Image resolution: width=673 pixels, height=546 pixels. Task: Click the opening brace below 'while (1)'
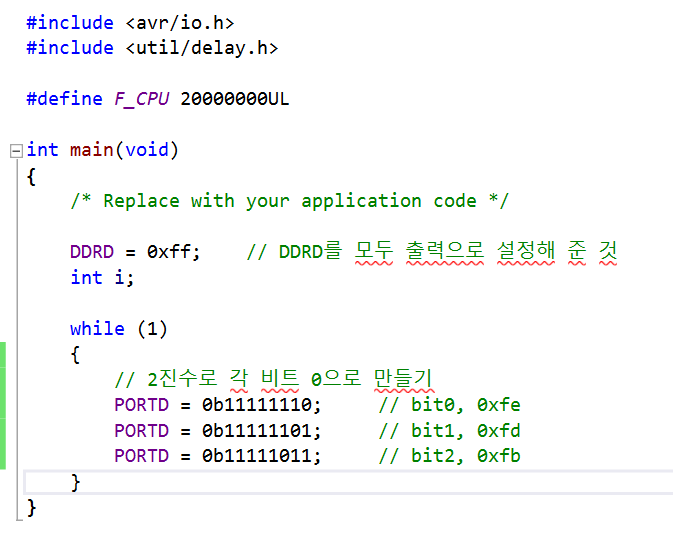(75, 355)
